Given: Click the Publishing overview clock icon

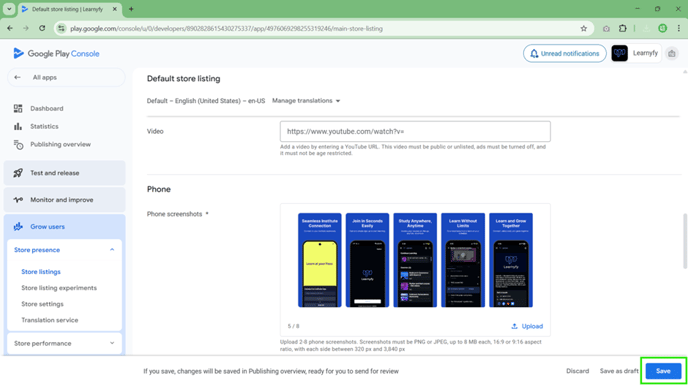Looking at the screenshot, I should (18, 144).
